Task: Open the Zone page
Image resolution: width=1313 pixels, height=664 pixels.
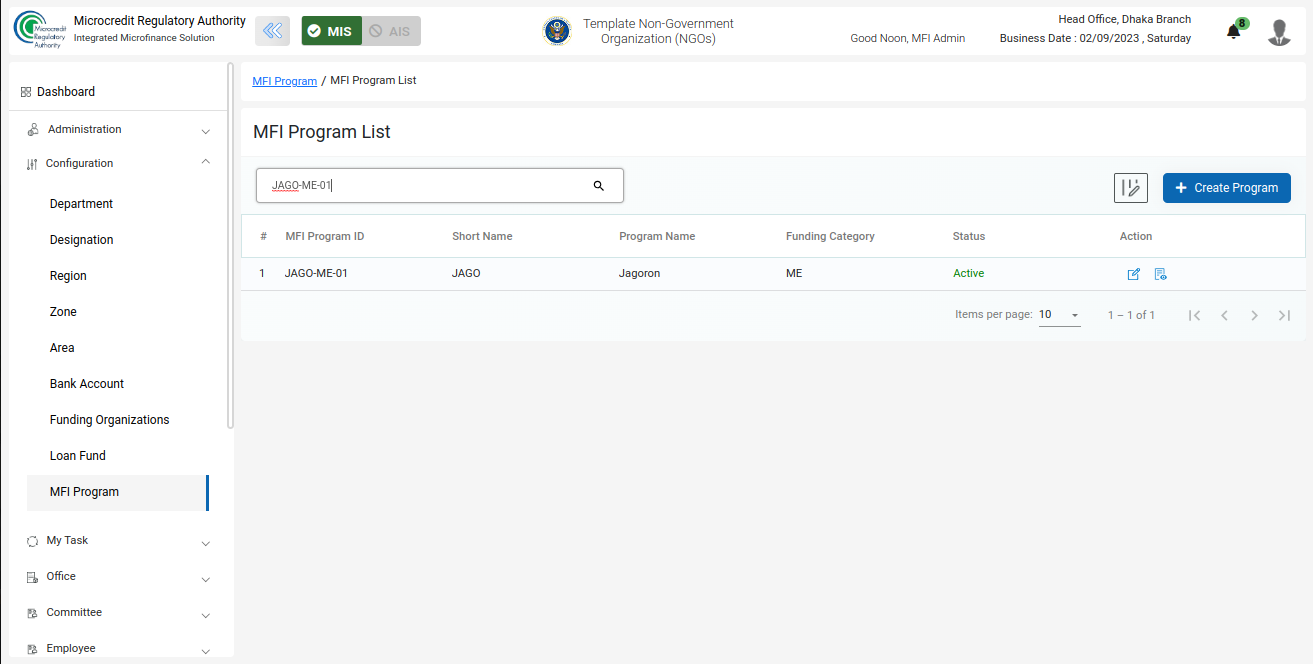Action: [x=63, y=312]
